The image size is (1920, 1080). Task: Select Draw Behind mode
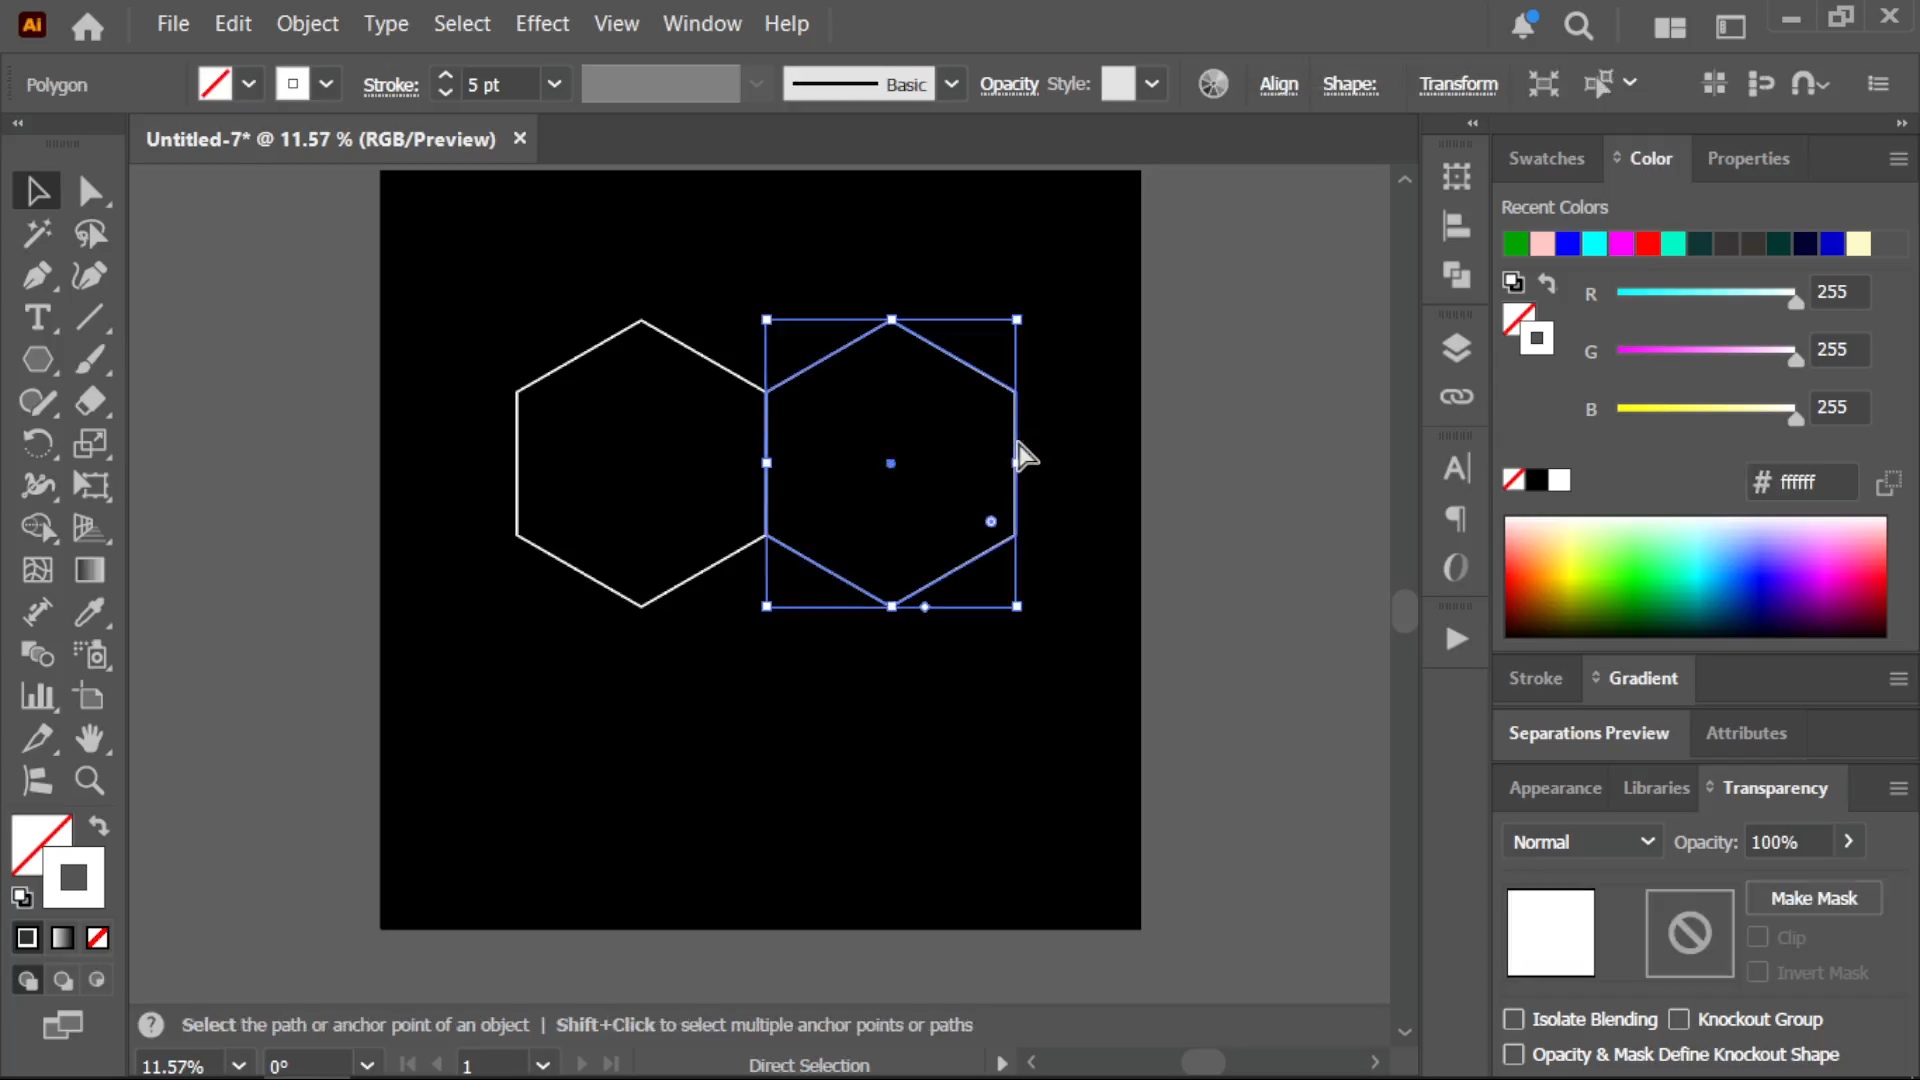click(x=62, y=980)
